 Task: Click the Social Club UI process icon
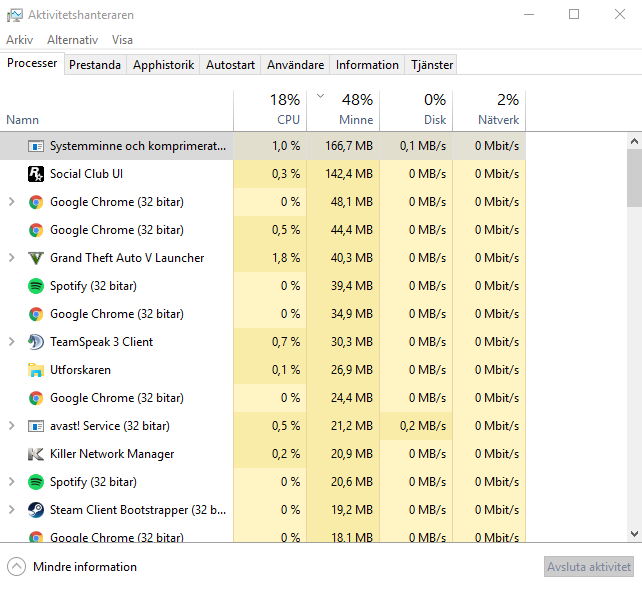pyautogui.click(x=35, y=174)
